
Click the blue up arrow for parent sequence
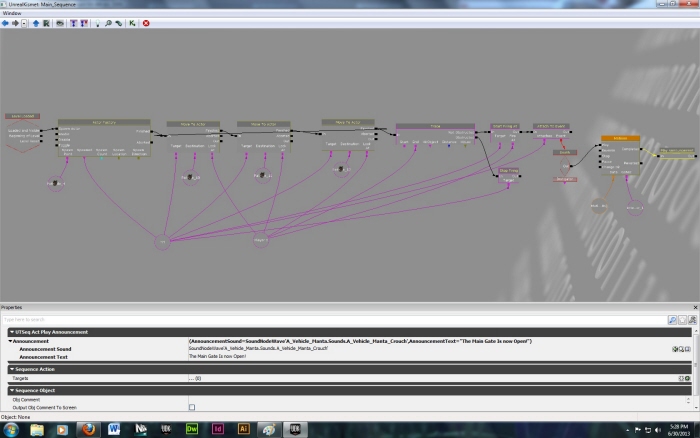[36, 22]
